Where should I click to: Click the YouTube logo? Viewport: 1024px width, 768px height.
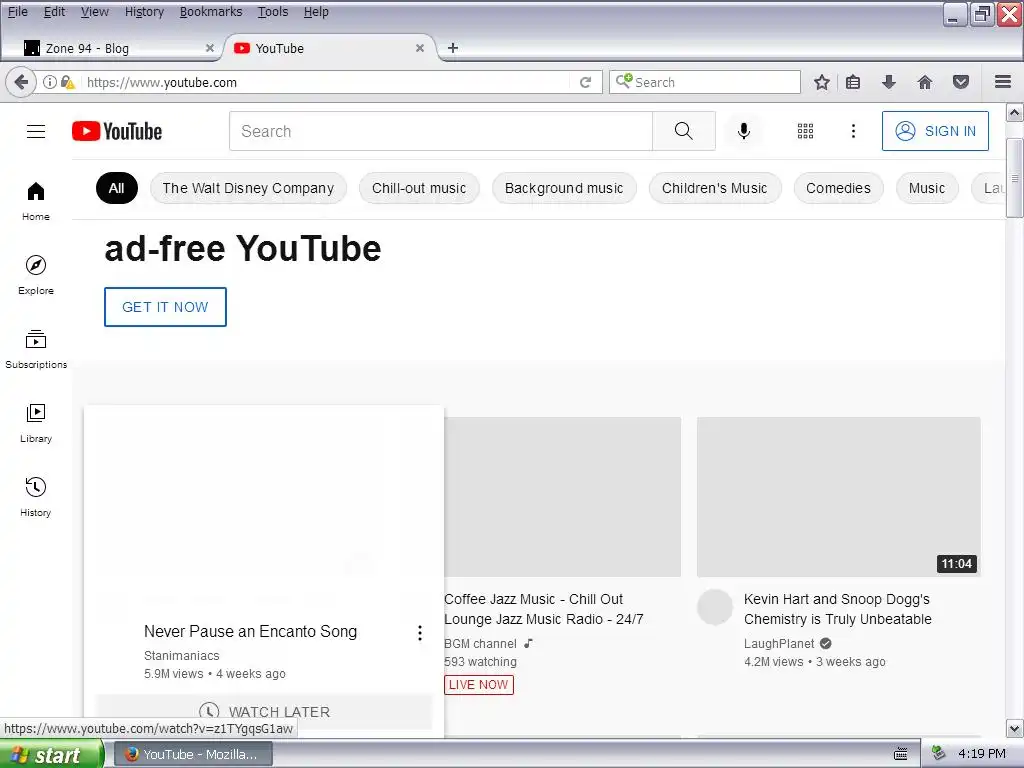(117, 131)
